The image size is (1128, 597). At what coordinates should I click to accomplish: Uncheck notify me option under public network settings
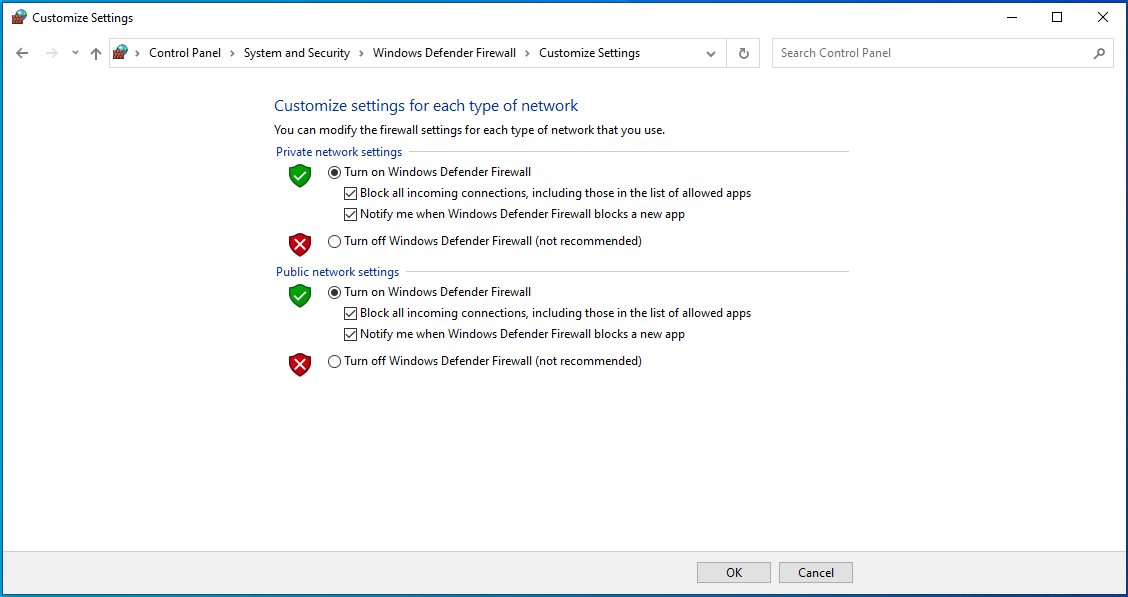(351, 333)
